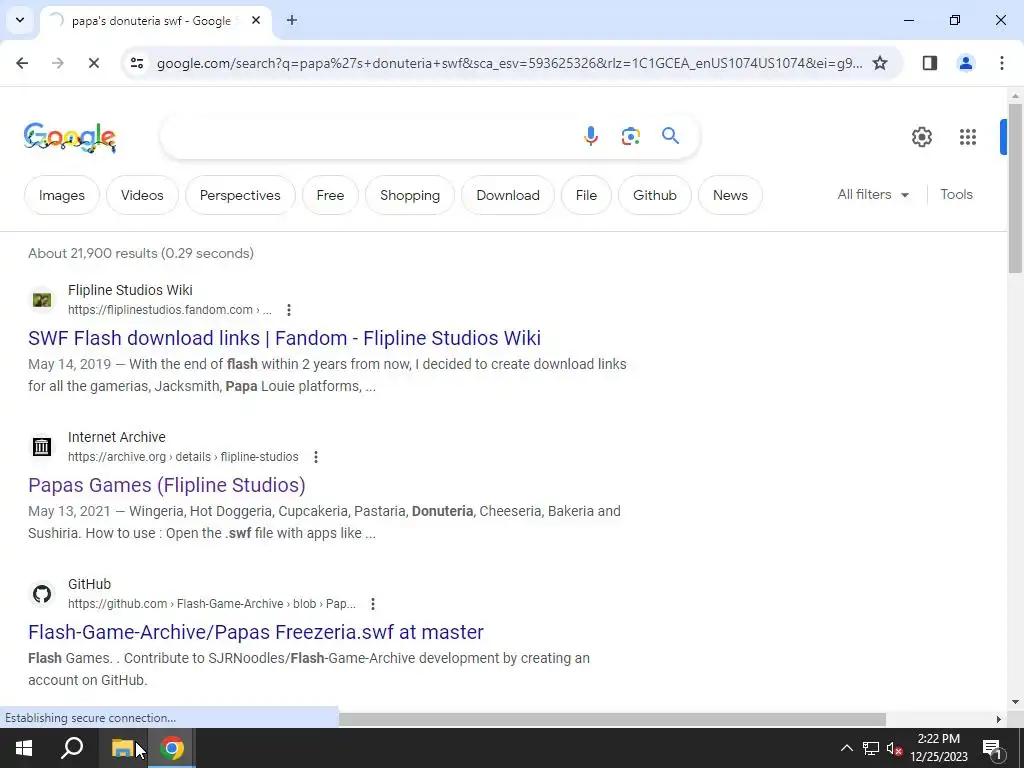Bookmark this page with the star

click(x=880, y=63)
